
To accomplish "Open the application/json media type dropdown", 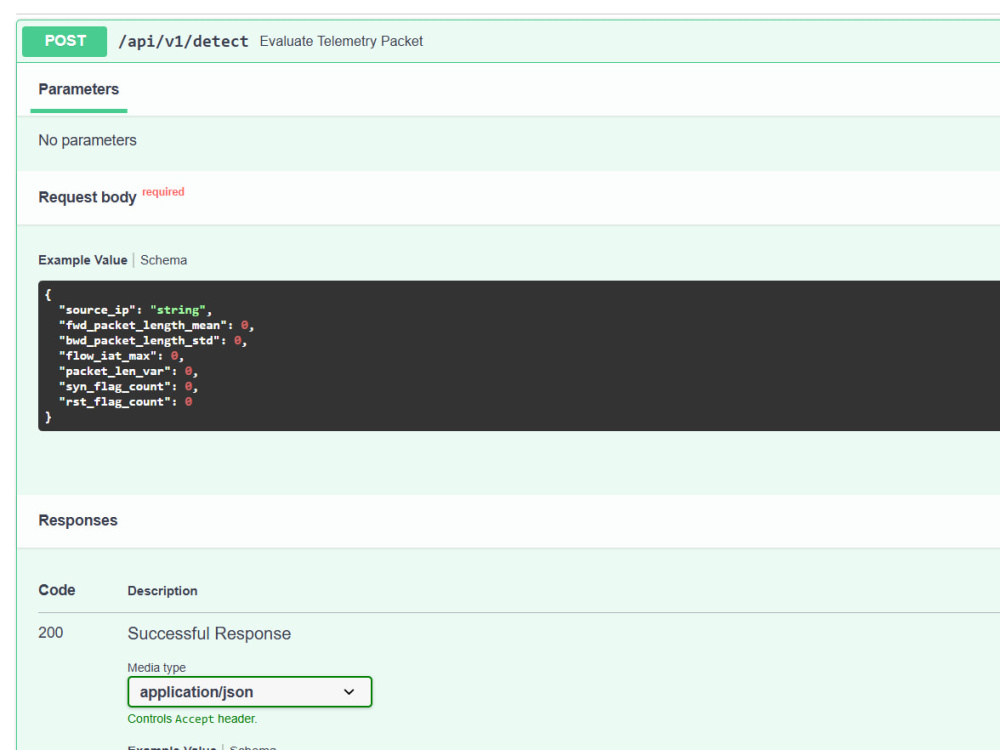I will [x=249, y=692].
